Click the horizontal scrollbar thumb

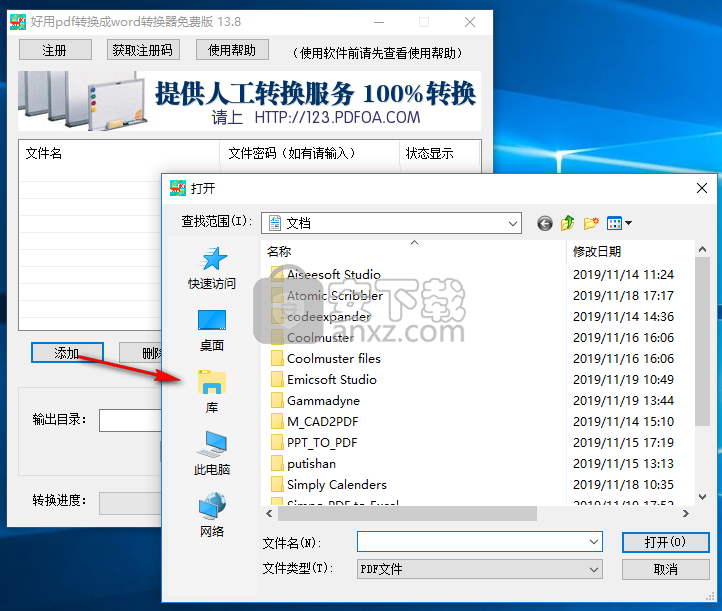(407, 513)
